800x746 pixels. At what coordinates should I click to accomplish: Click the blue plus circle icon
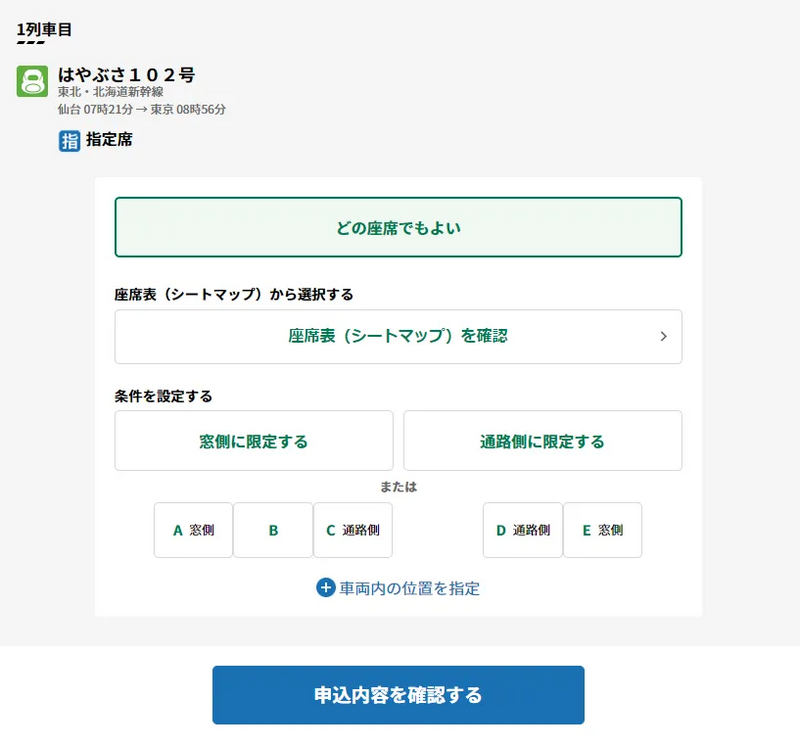pyautogui.click(x=326, y=588)
